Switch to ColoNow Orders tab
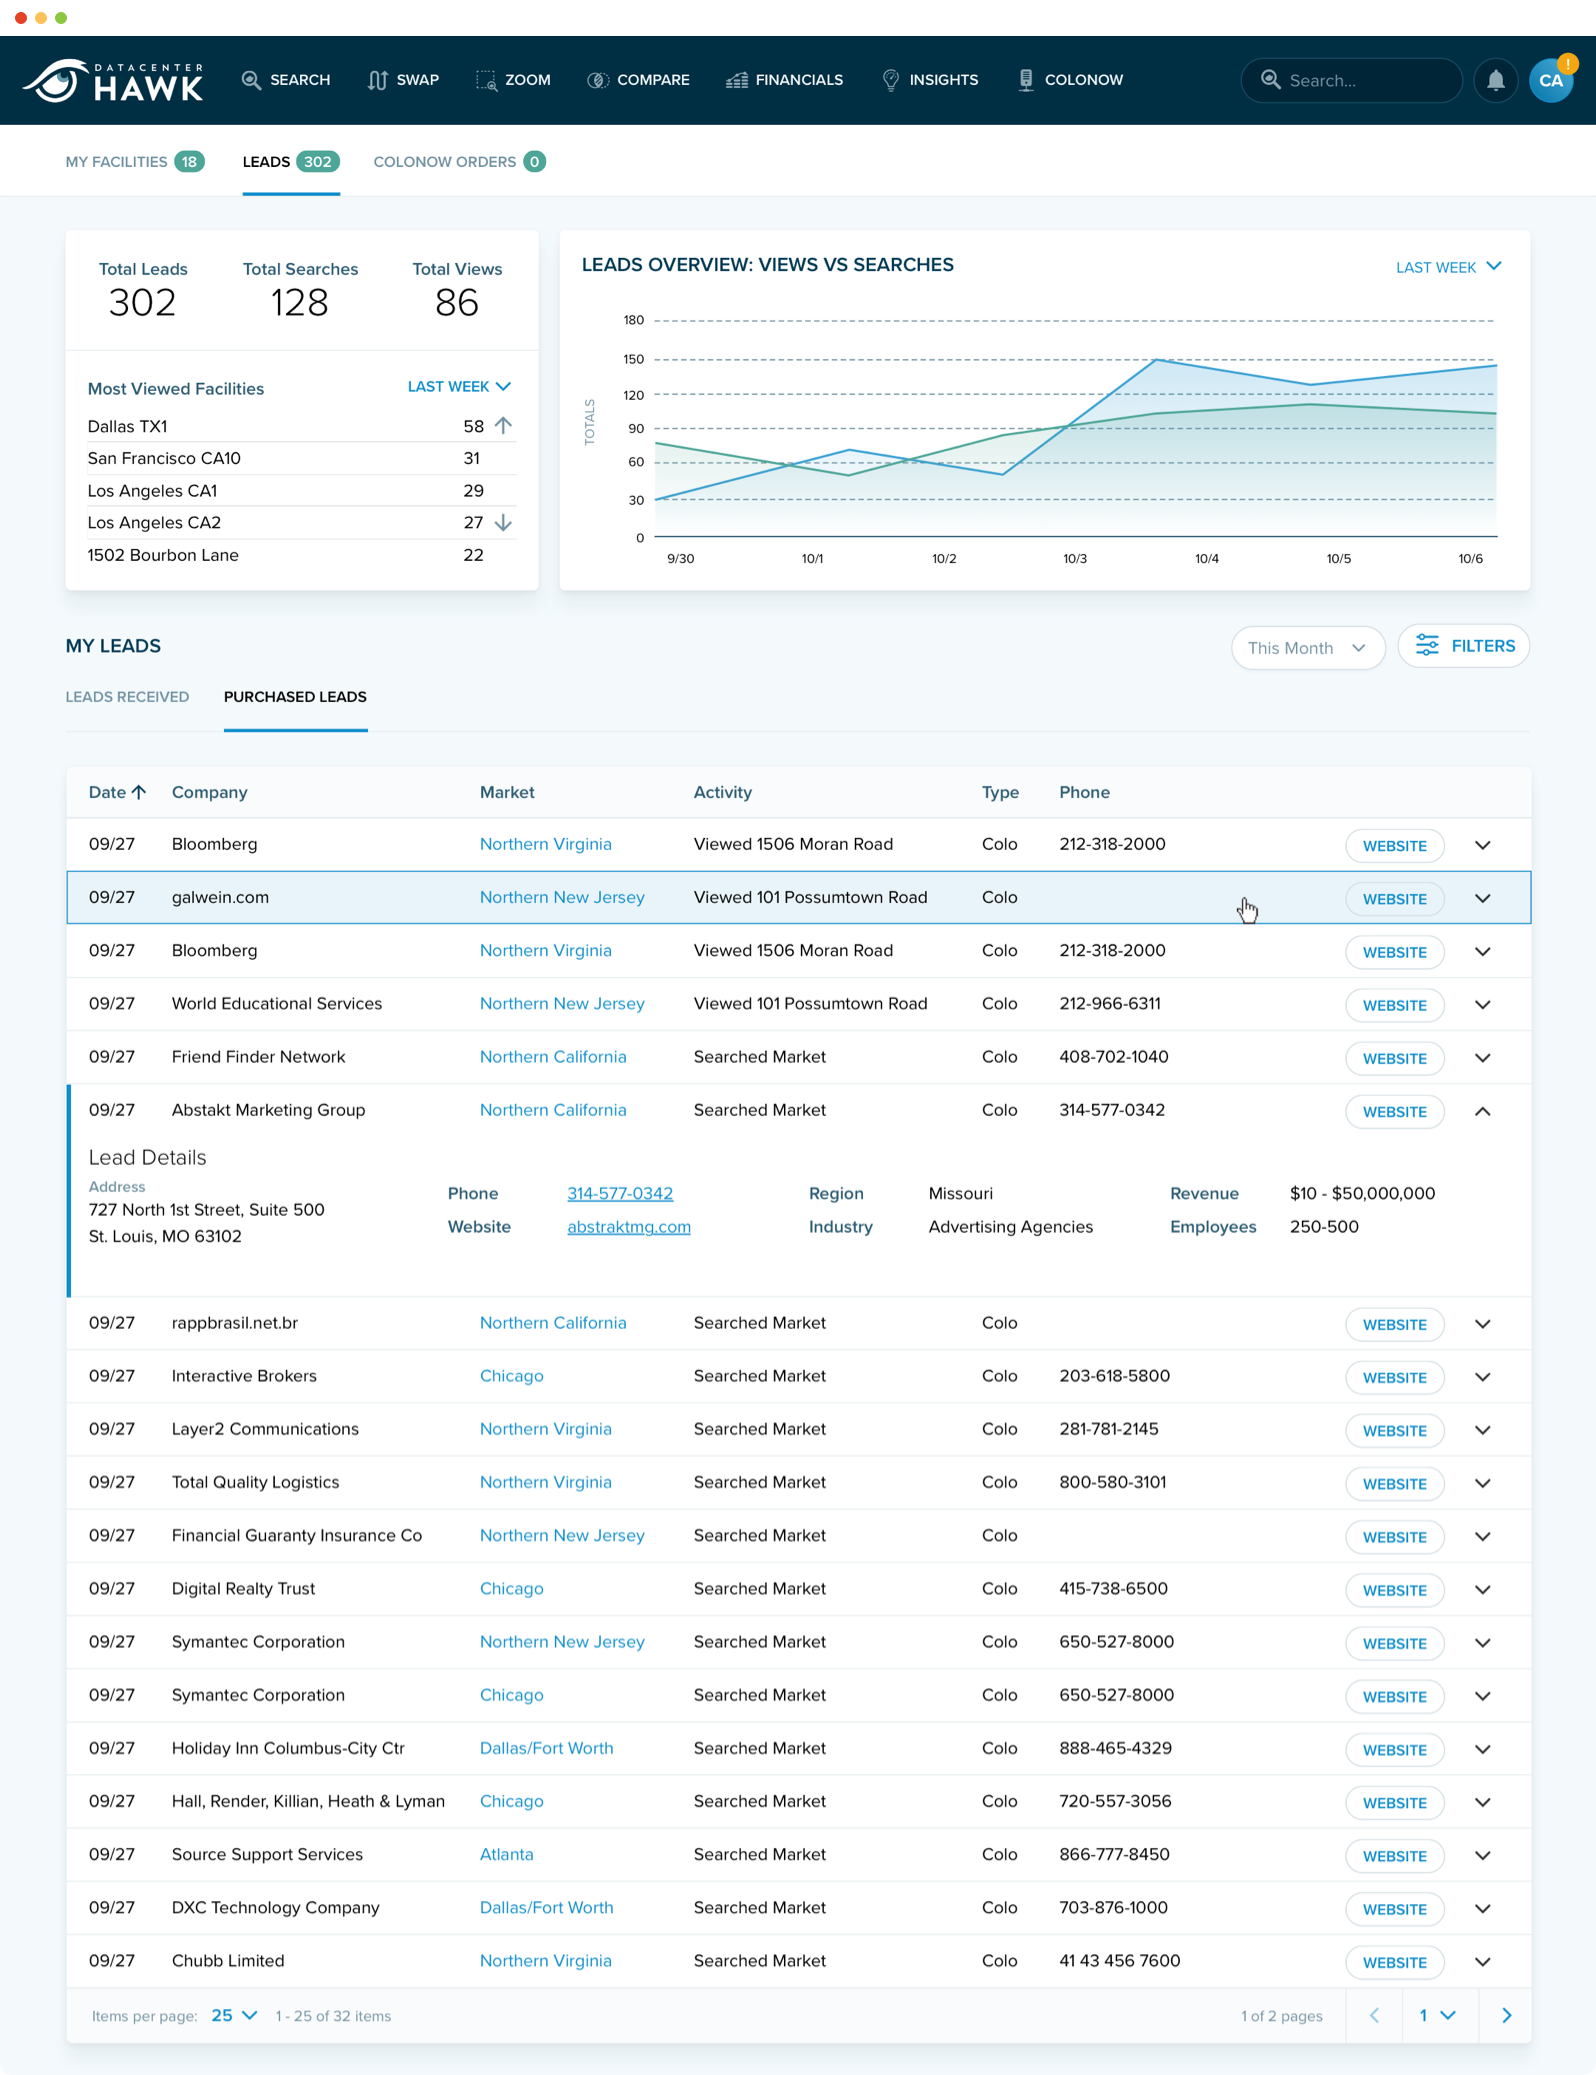1596x2075 pixels. pos(459,162)
